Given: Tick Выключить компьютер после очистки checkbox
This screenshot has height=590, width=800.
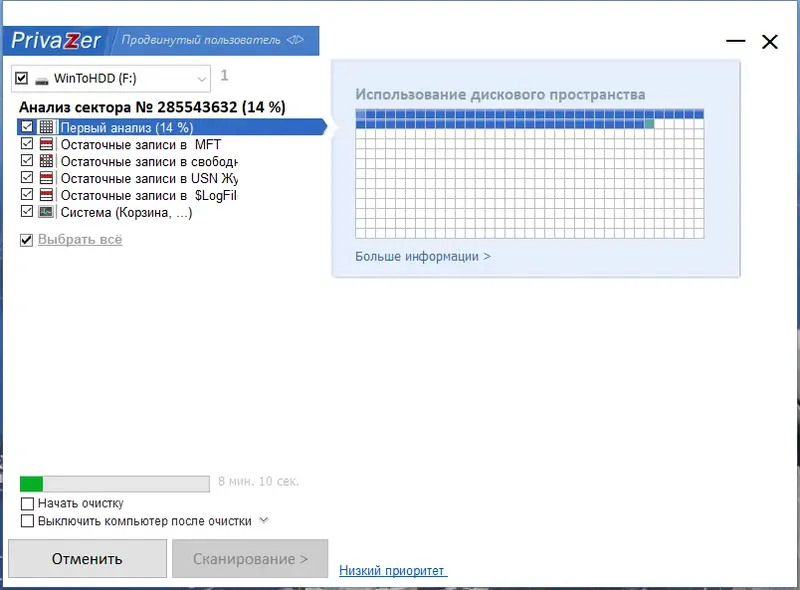Looking at the screenshot, I should tap(27, 521).
